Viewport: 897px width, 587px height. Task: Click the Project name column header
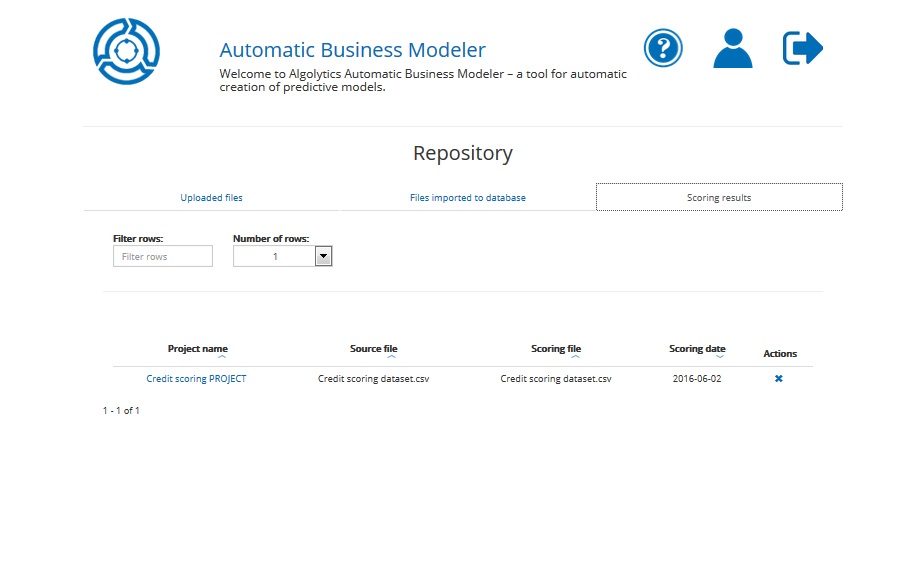click(x=197, y=348)
